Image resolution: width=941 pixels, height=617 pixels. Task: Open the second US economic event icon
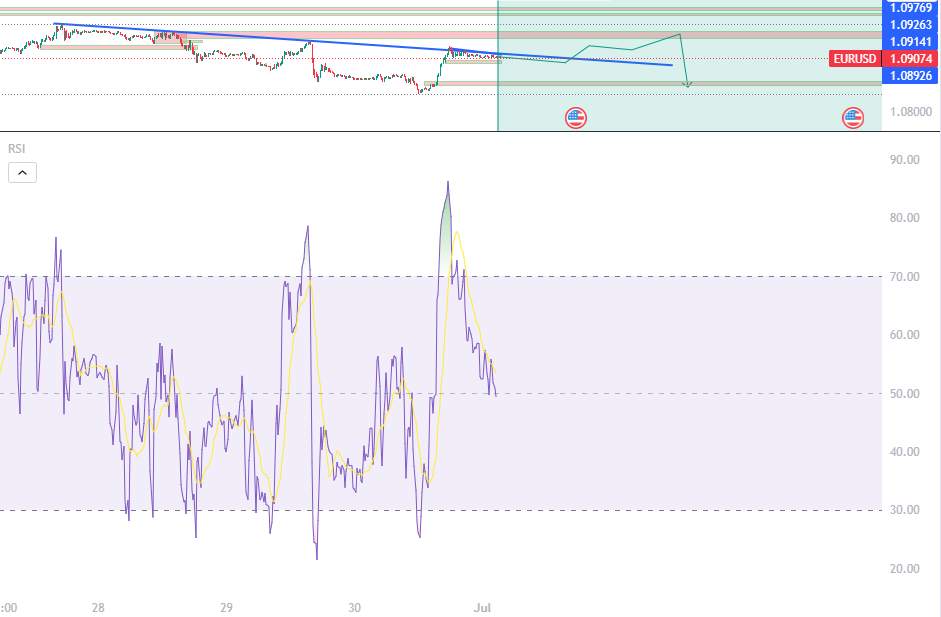coord(853,118)
